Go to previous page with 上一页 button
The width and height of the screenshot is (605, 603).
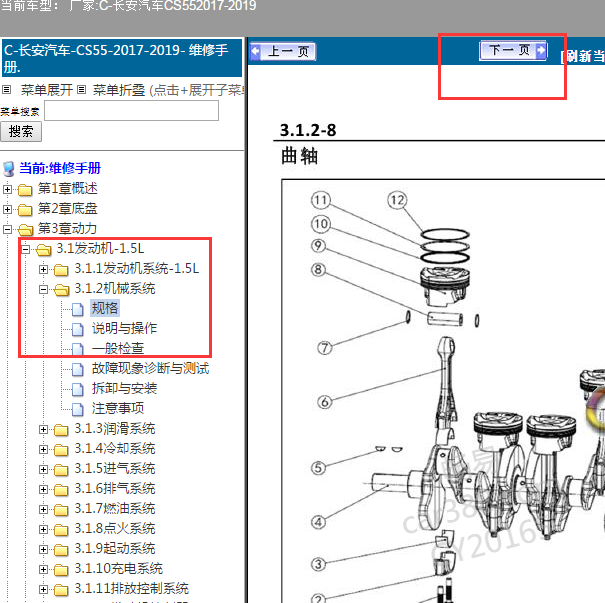(283, 51)
